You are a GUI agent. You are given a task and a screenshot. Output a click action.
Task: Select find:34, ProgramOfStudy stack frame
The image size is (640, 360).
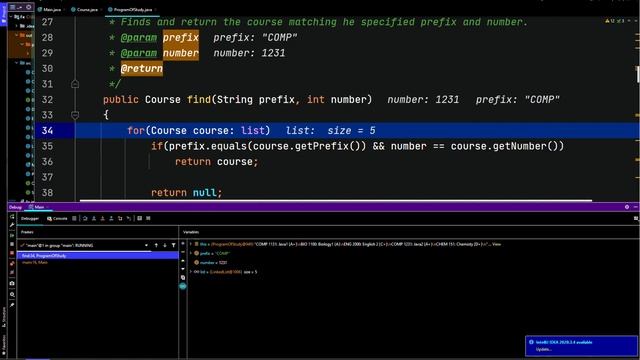click(x=97, y=256)
